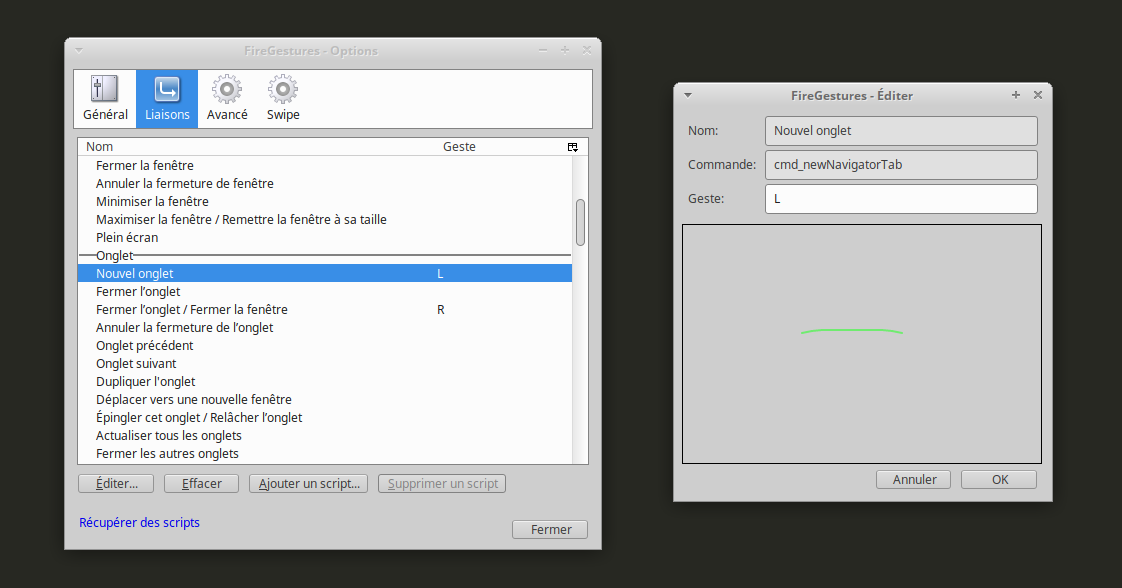Click the gestures list vertical scrollbar thumb

(580, 222)
